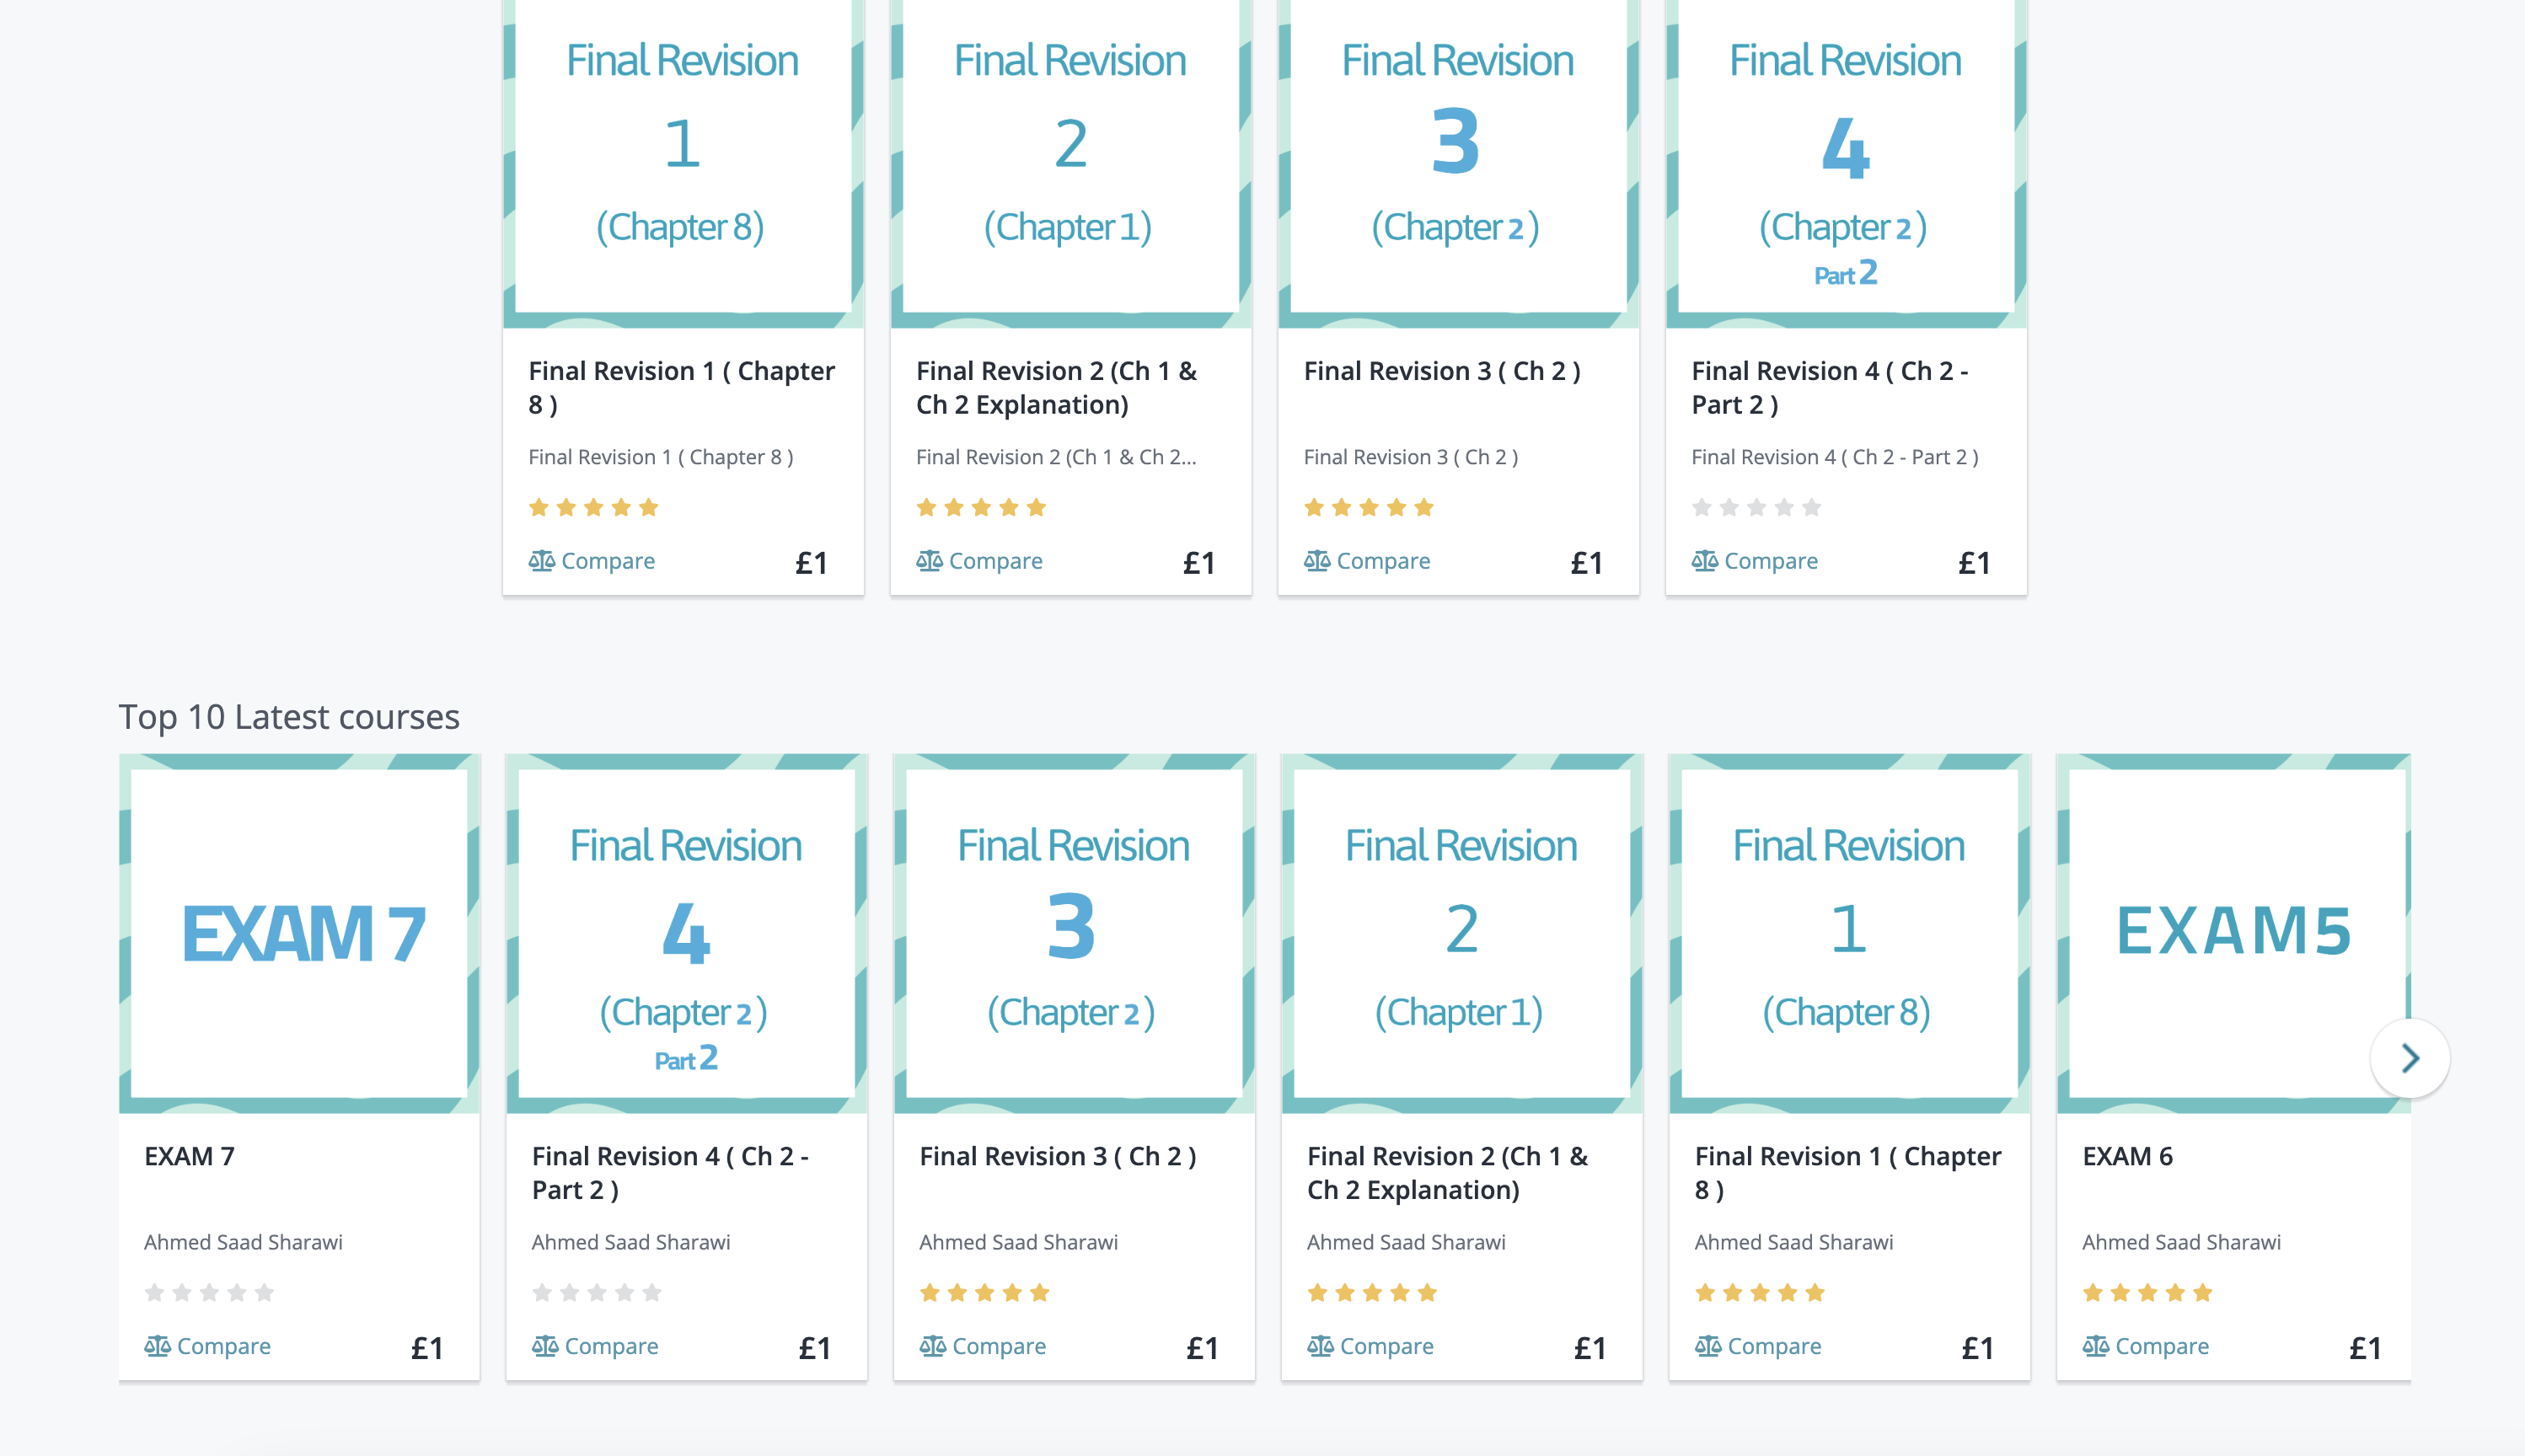Click scales icon under latest Final Revision 2

[x=1320, y=1346]
